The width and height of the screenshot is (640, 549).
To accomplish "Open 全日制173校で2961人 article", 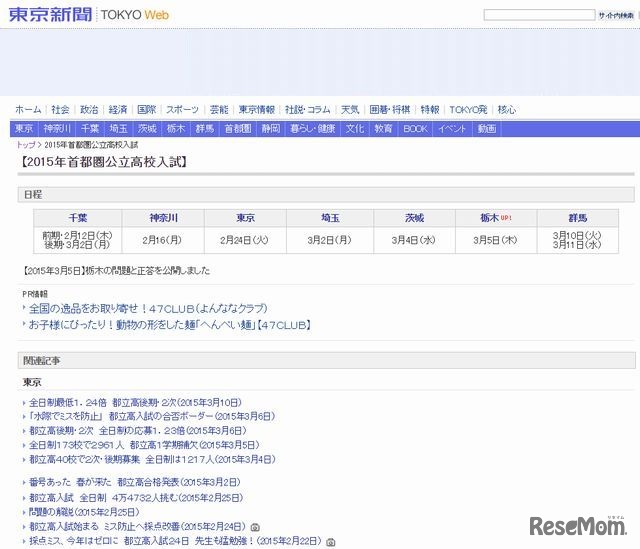I will 144,445.
